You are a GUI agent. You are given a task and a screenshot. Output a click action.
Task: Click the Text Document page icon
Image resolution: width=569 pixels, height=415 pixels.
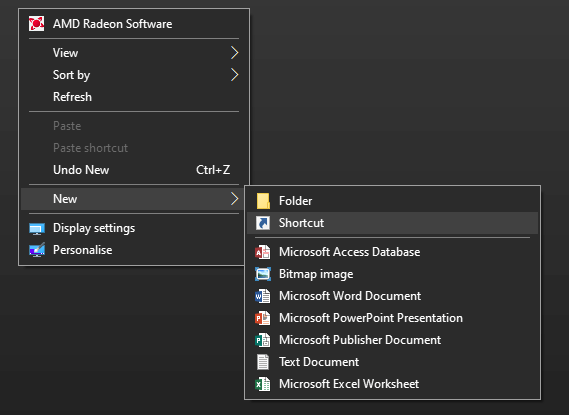click(263, 362)
